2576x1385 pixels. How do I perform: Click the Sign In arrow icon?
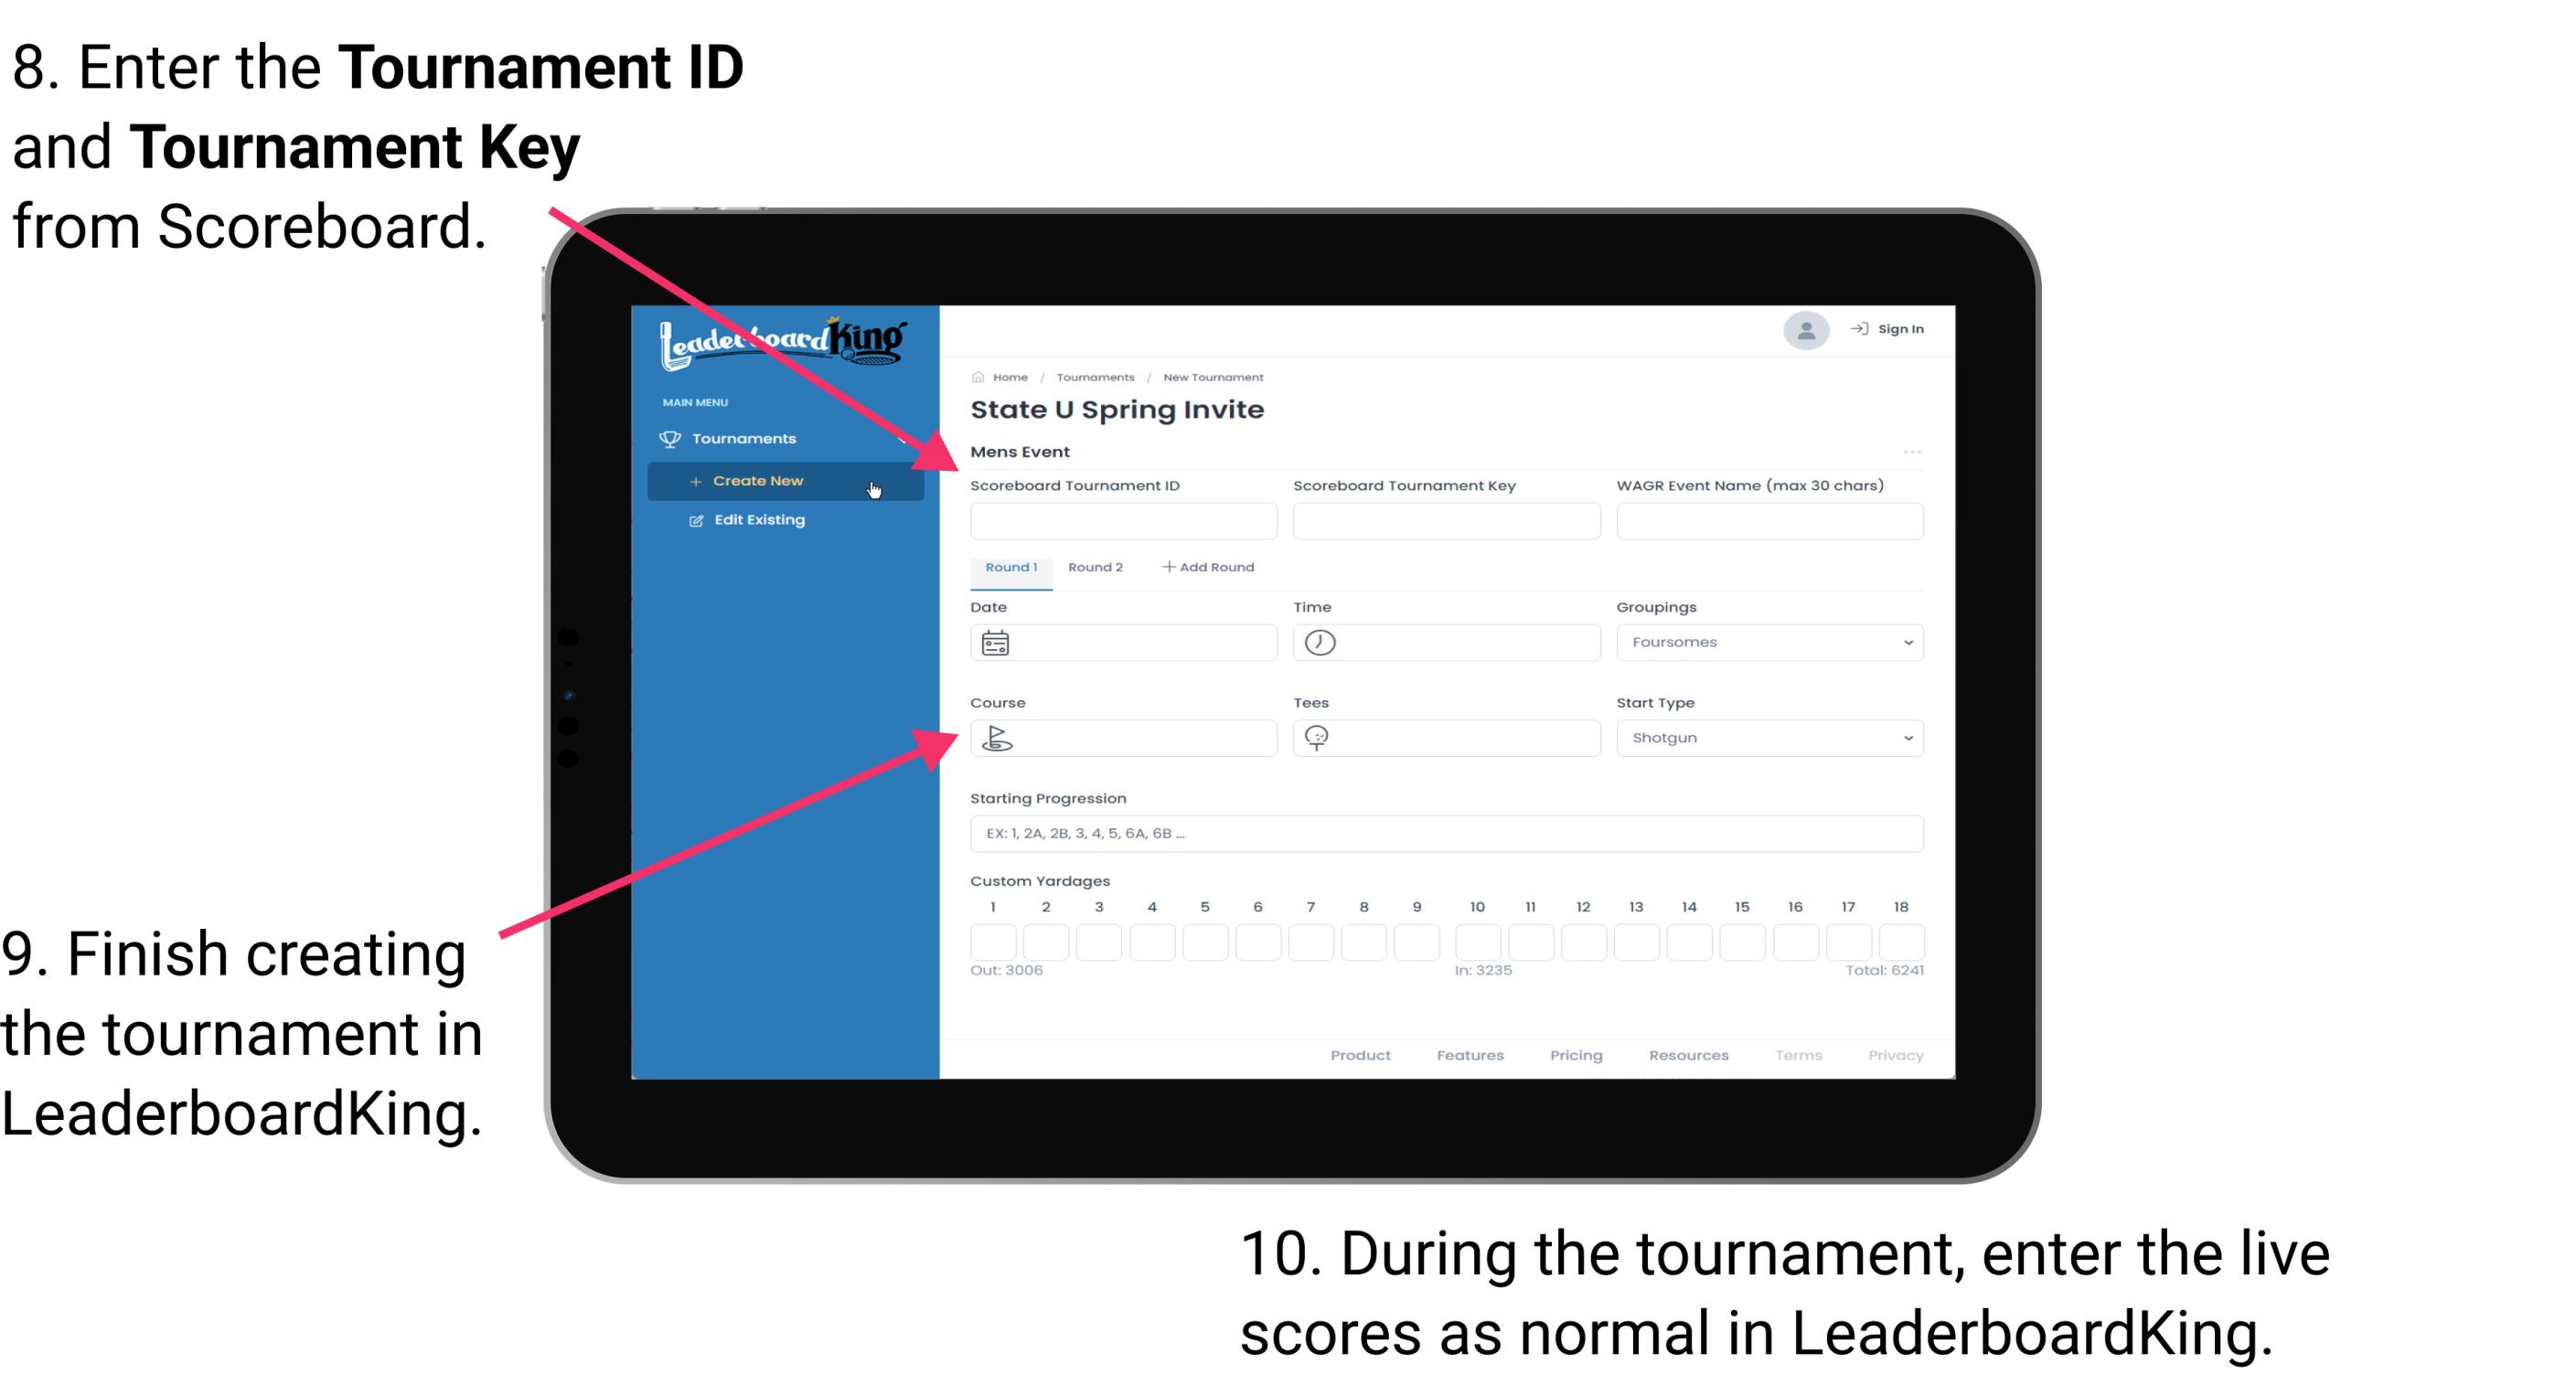coord(1859,329)
